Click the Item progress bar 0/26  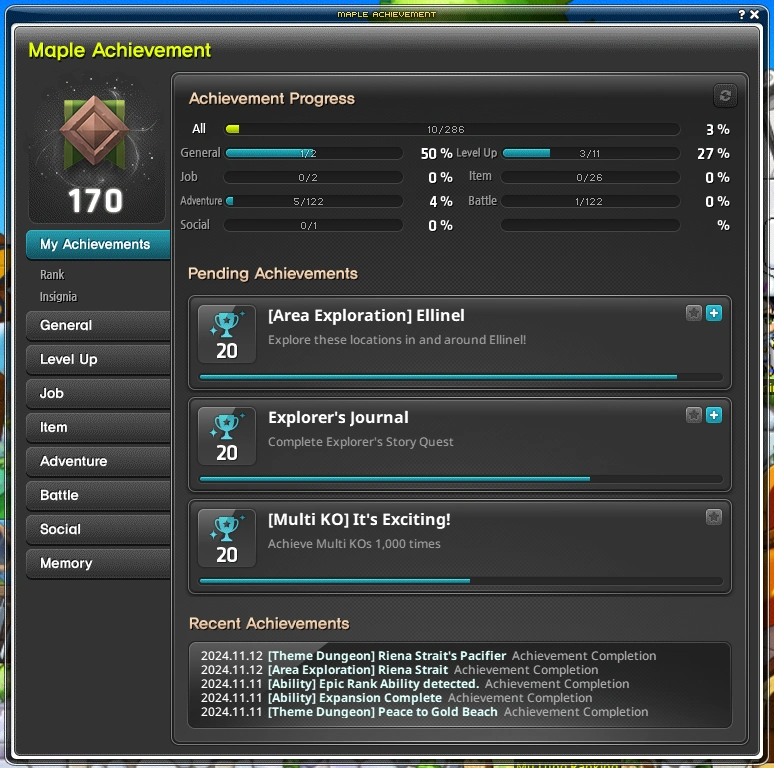590,177
